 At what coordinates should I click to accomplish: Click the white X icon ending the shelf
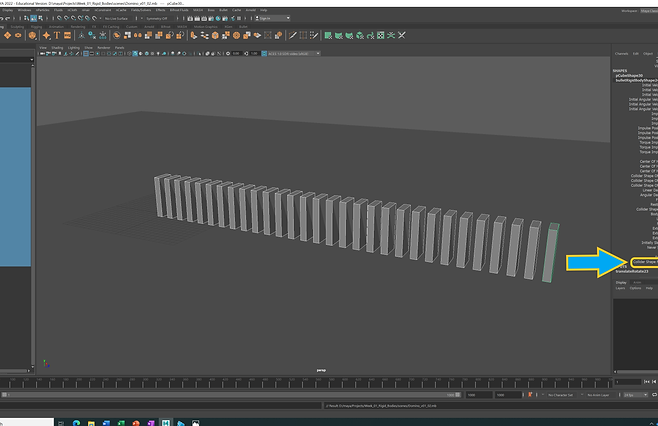(402, 35)
